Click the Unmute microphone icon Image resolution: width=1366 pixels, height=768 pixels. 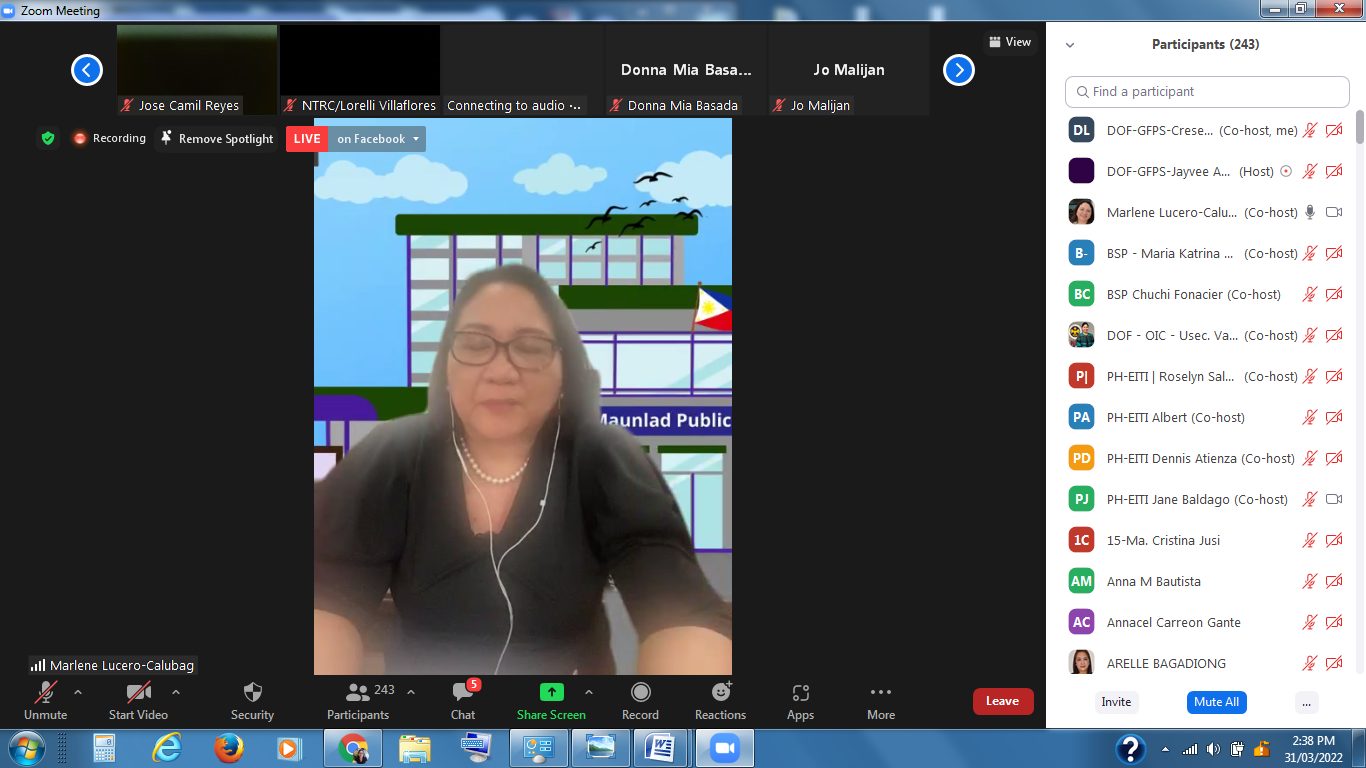45,692
